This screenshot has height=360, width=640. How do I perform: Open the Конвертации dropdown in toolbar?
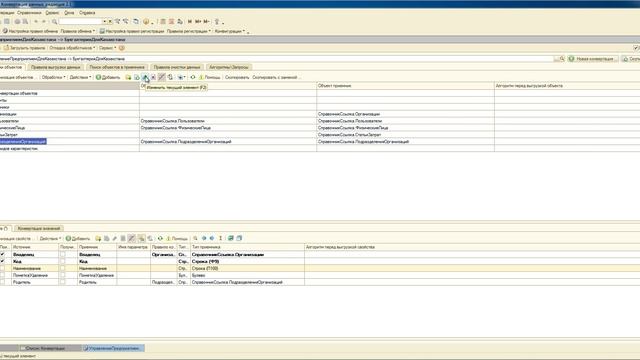click(230, 31)
